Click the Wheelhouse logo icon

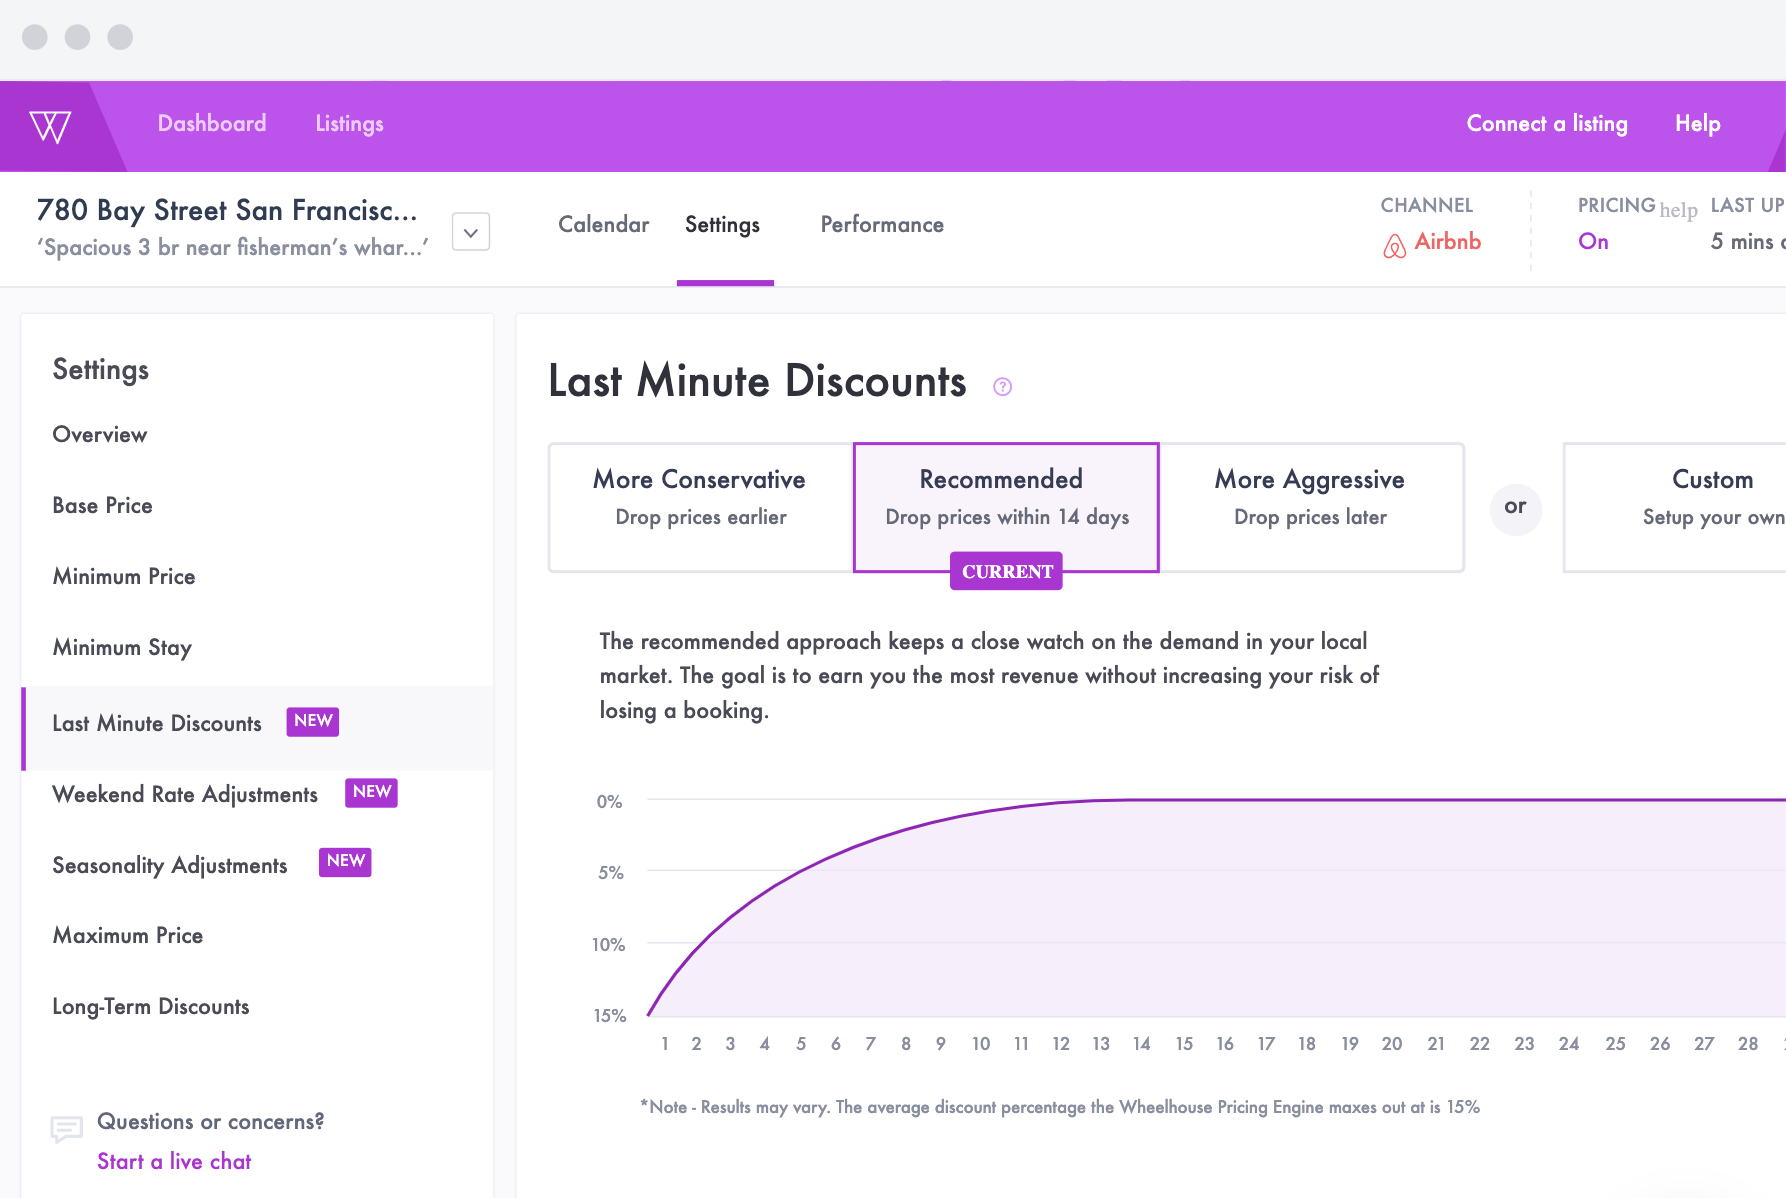click(50, 127)
